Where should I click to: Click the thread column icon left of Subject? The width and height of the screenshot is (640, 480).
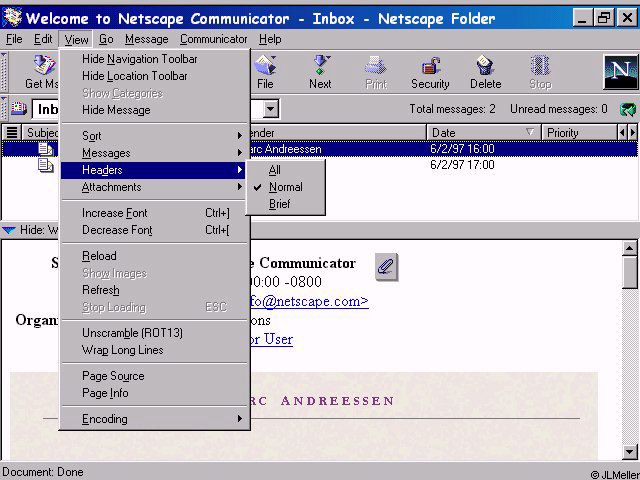pos(12,132)
